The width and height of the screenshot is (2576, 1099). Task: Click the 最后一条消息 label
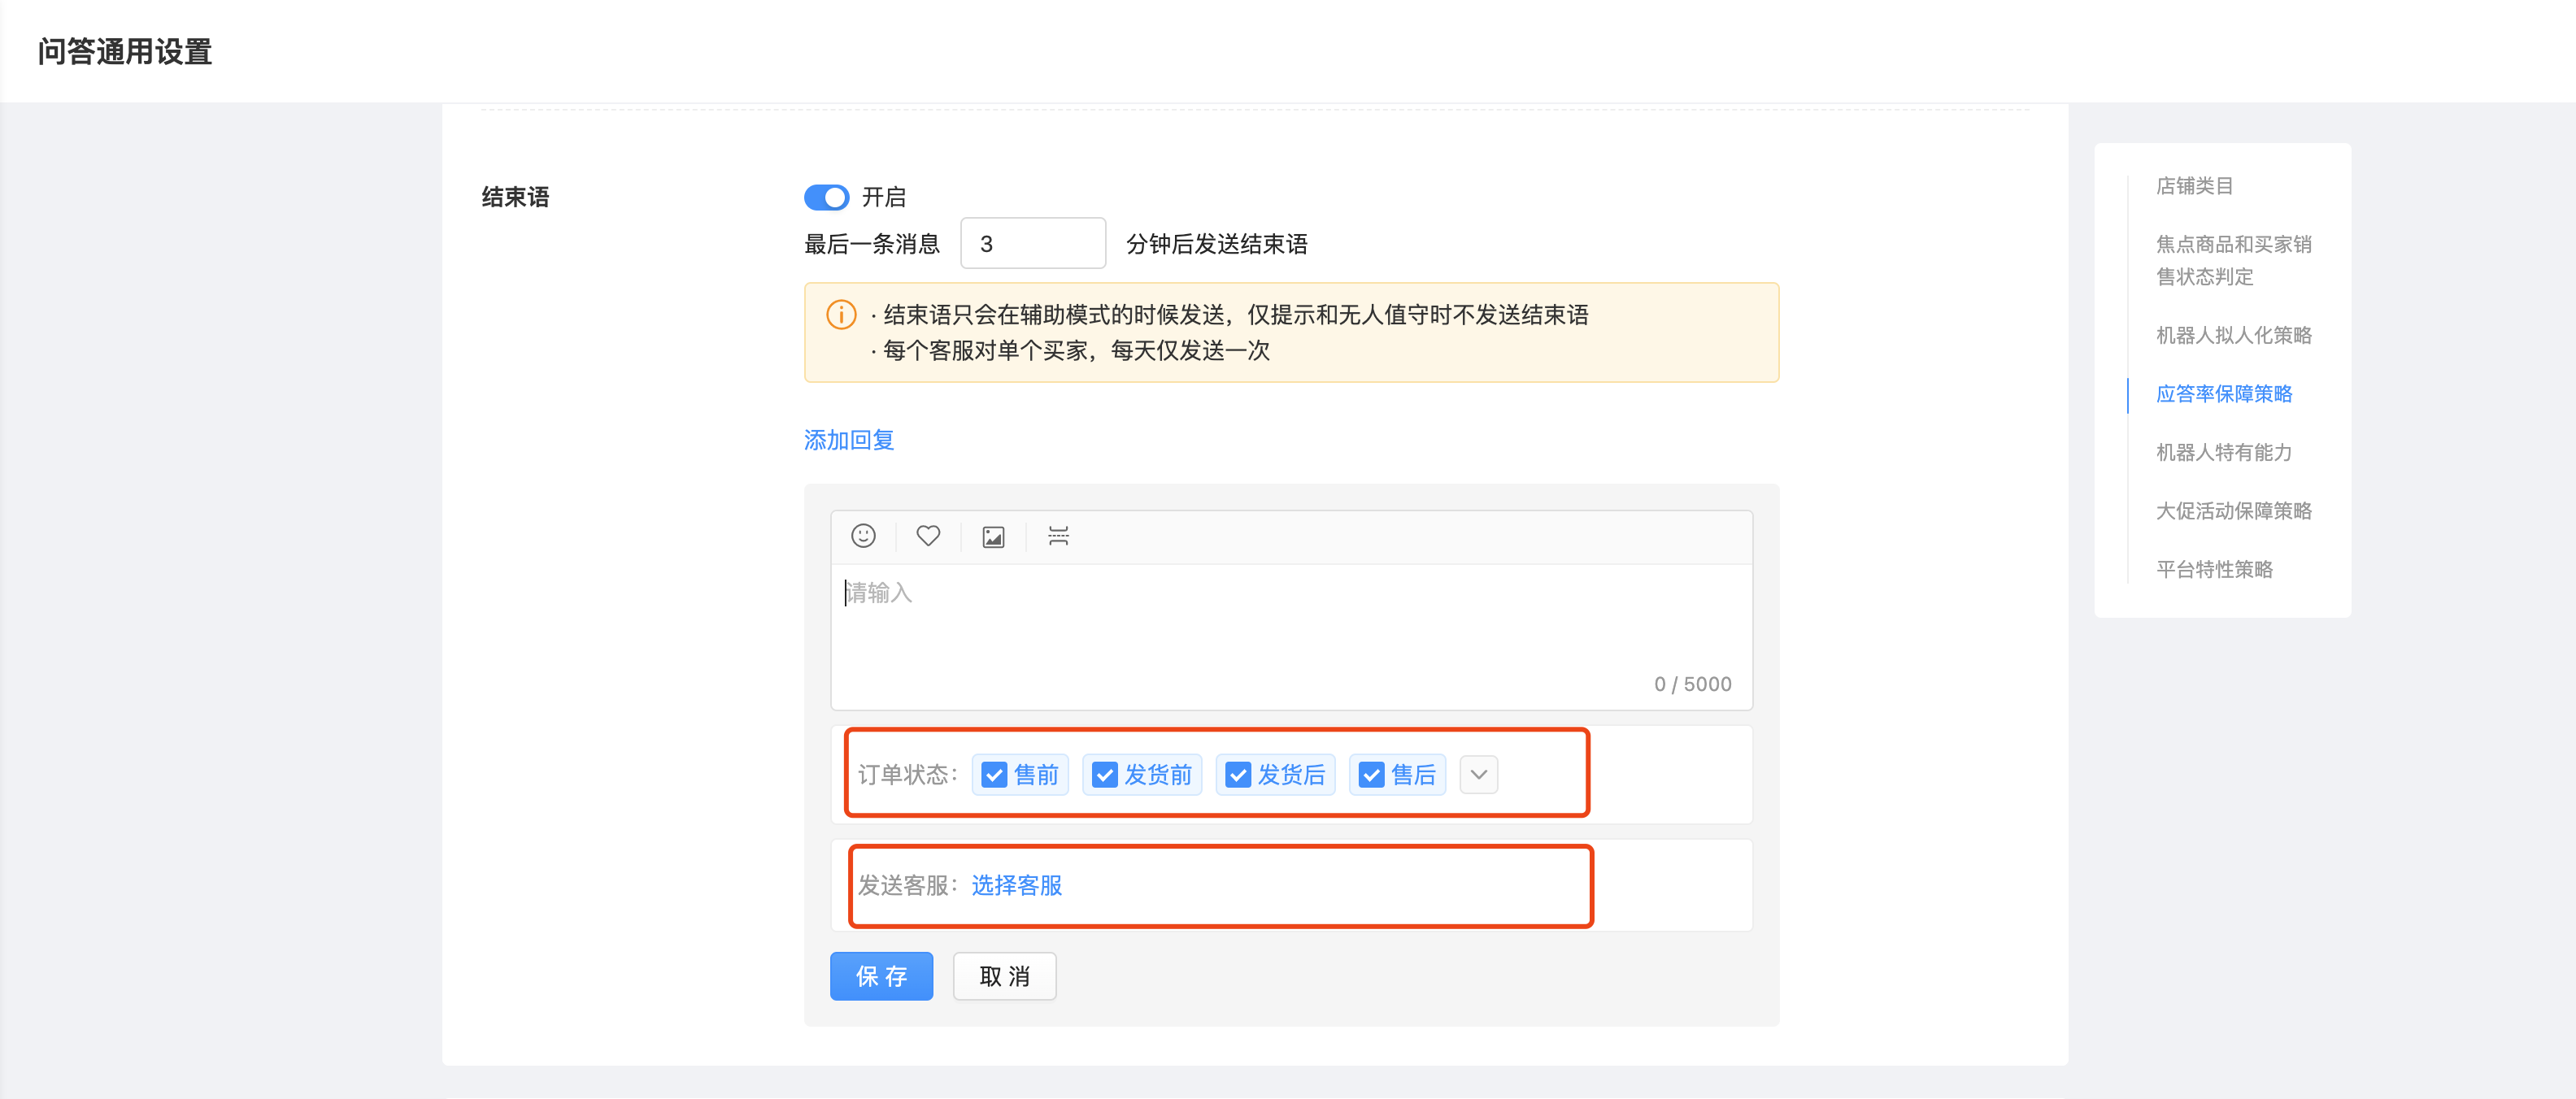[872, 244]
